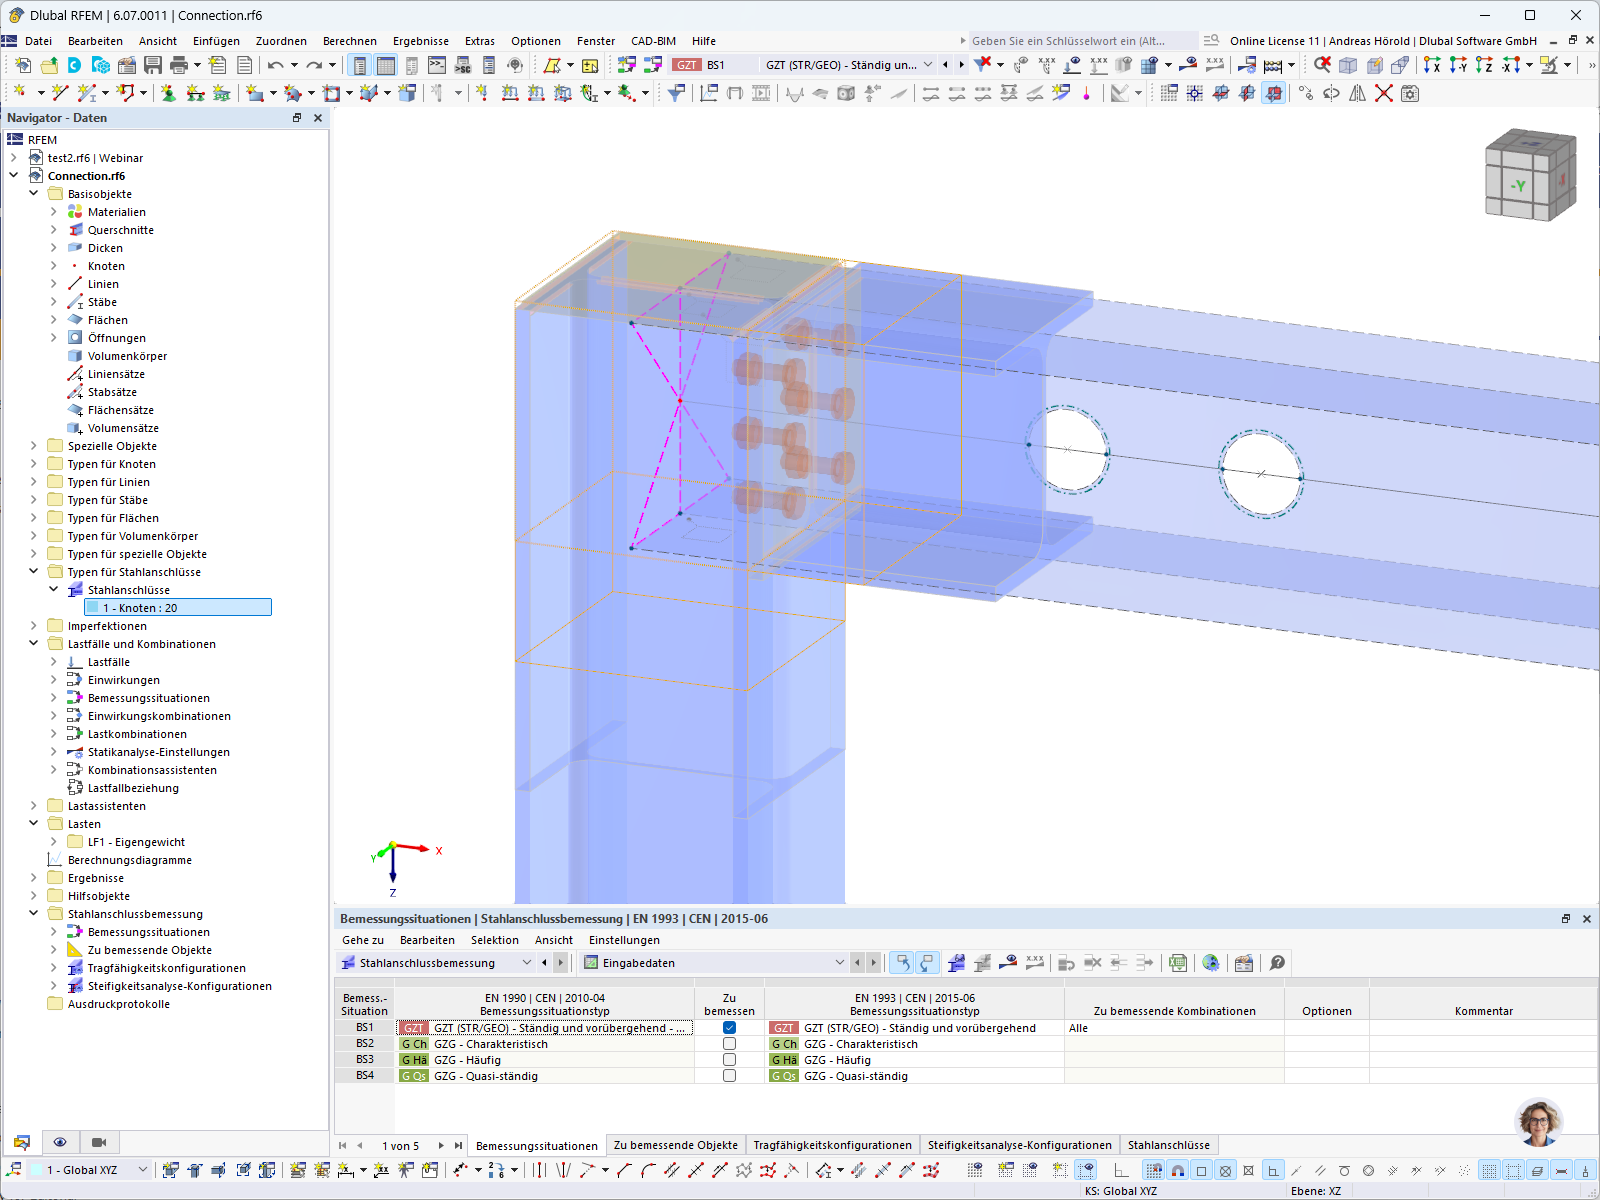Close the Navigator panel
This screenshot has width=1600, height=1200.
[x=318, y=118]
